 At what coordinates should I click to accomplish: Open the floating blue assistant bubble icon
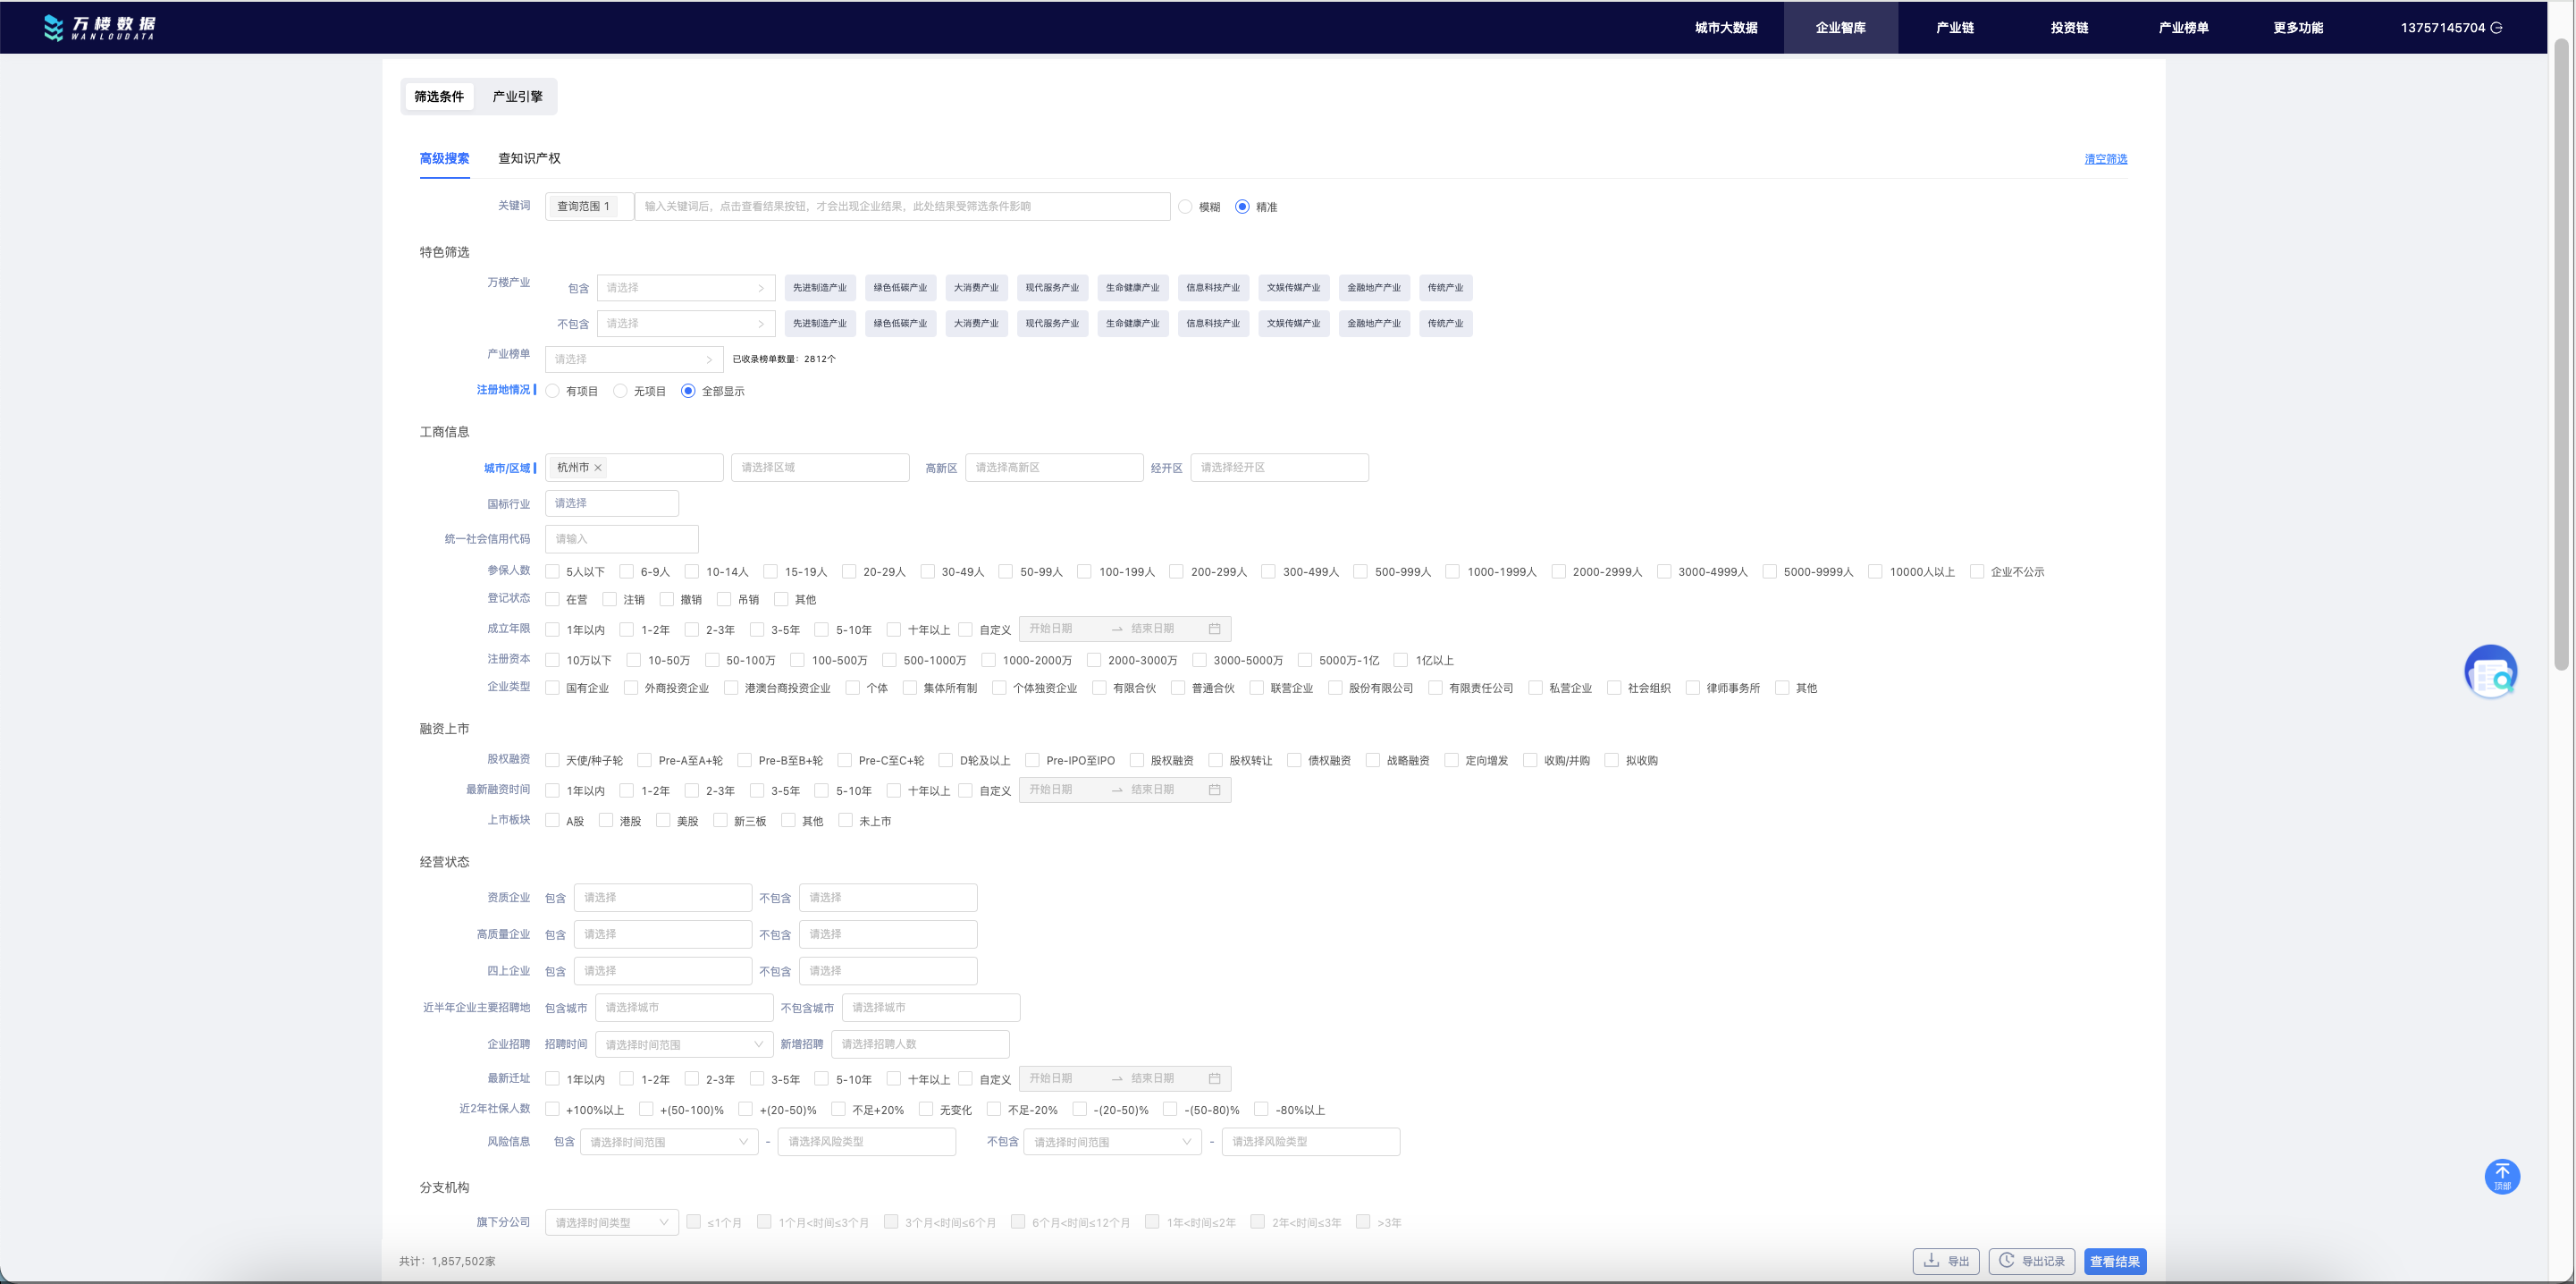2490,672
